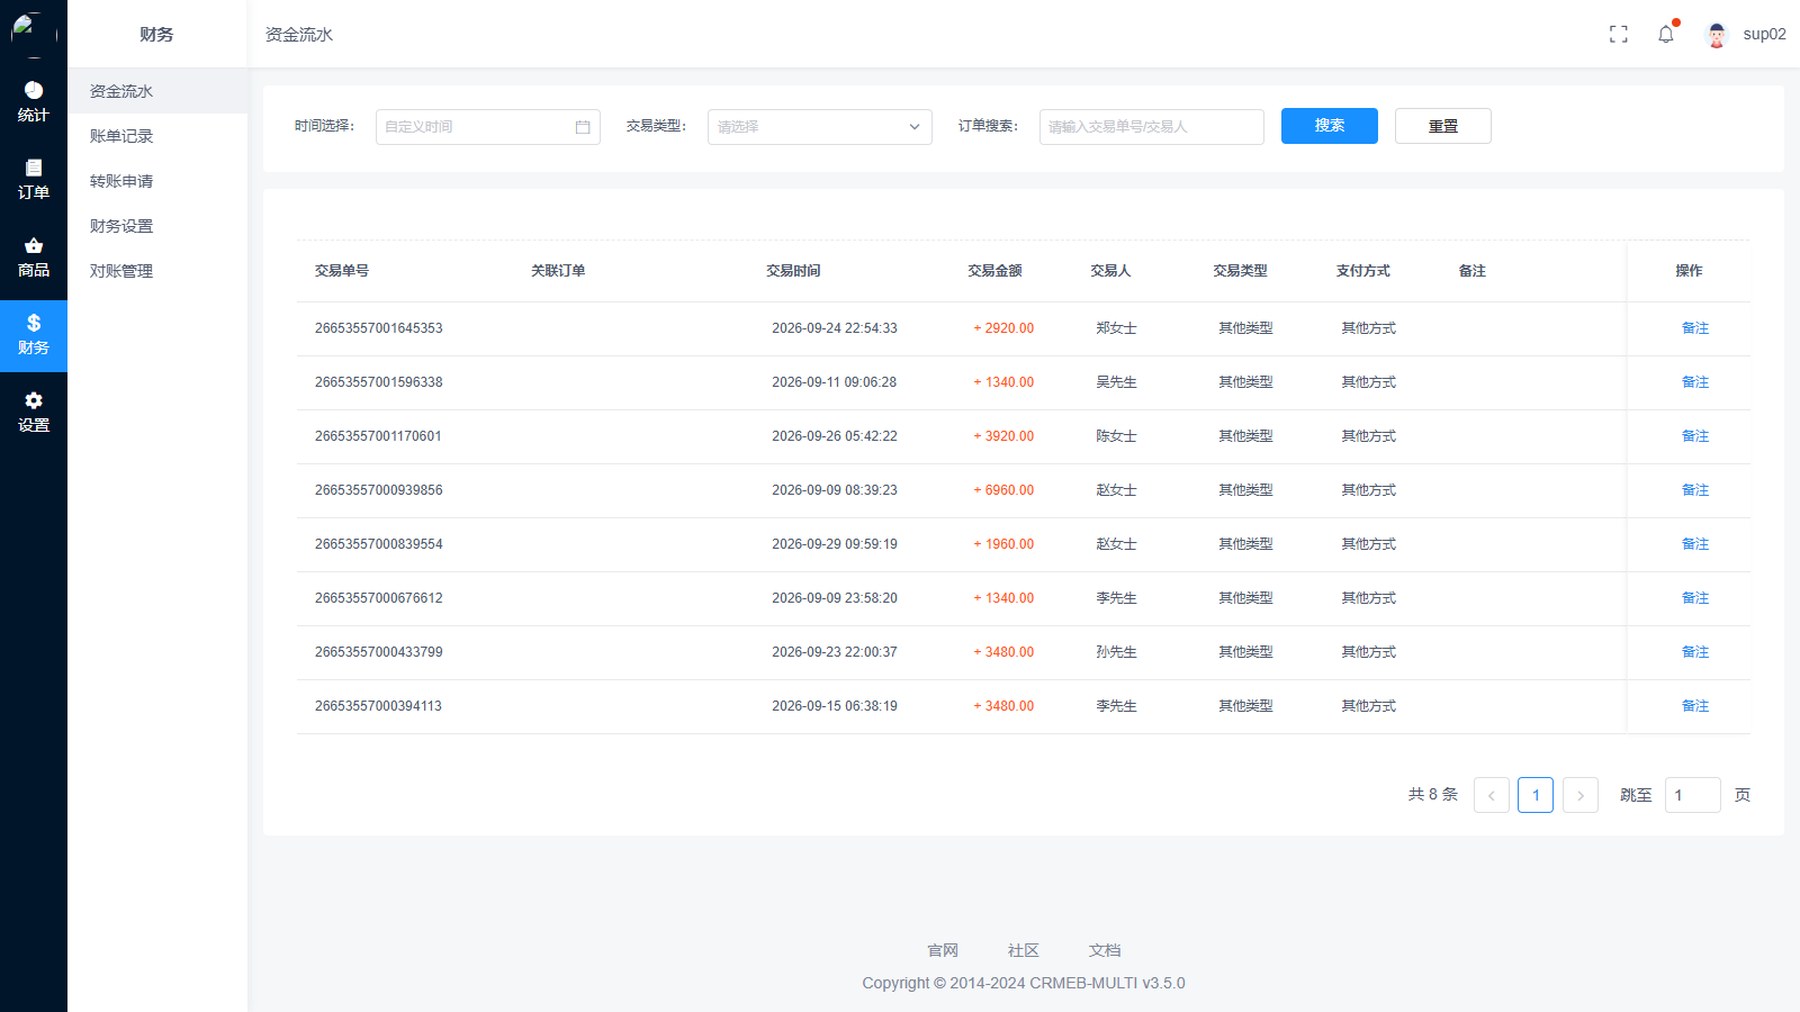Open the 商品 products section
Screen dimensions: 1800x1012
[33, 258]
